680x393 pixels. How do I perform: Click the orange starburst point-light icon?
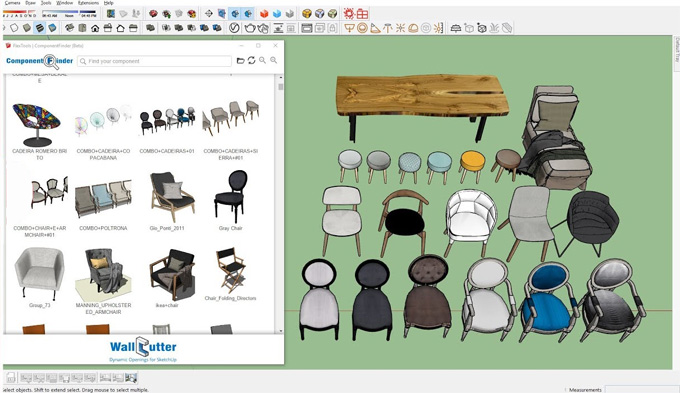pos(400,28)
